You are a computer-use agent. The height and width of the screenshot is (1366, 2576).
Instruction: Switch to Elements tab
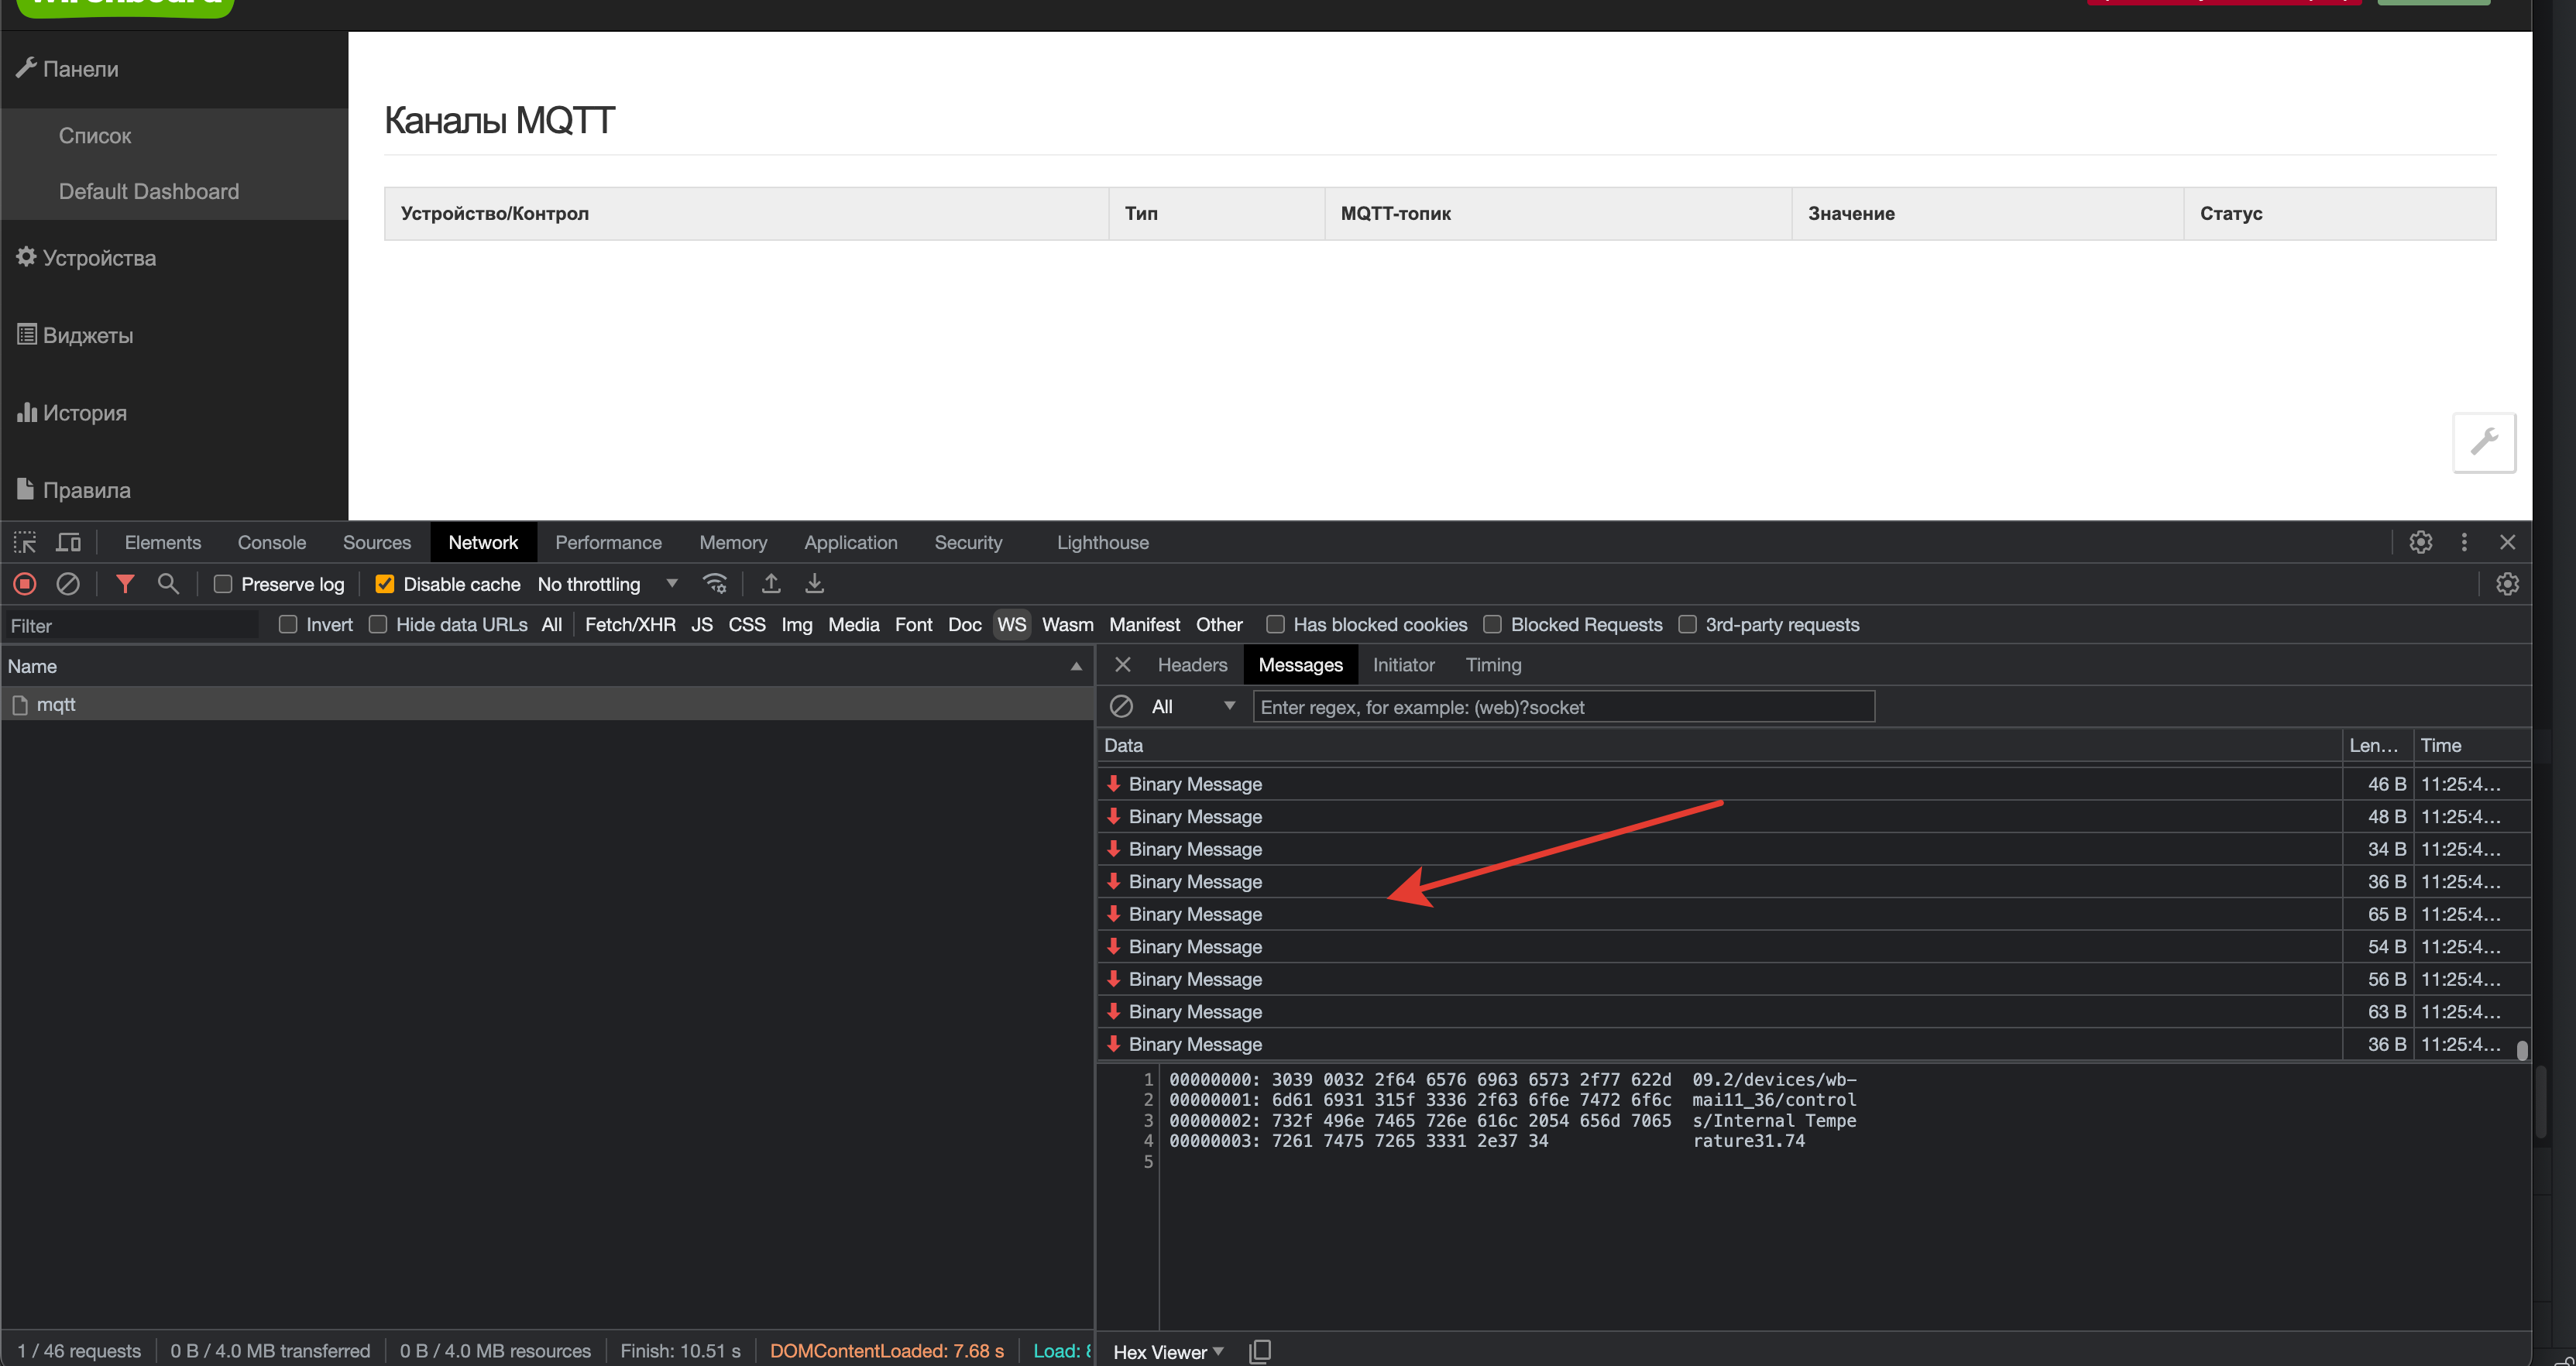pyautogui.click(x=163, y=542)
